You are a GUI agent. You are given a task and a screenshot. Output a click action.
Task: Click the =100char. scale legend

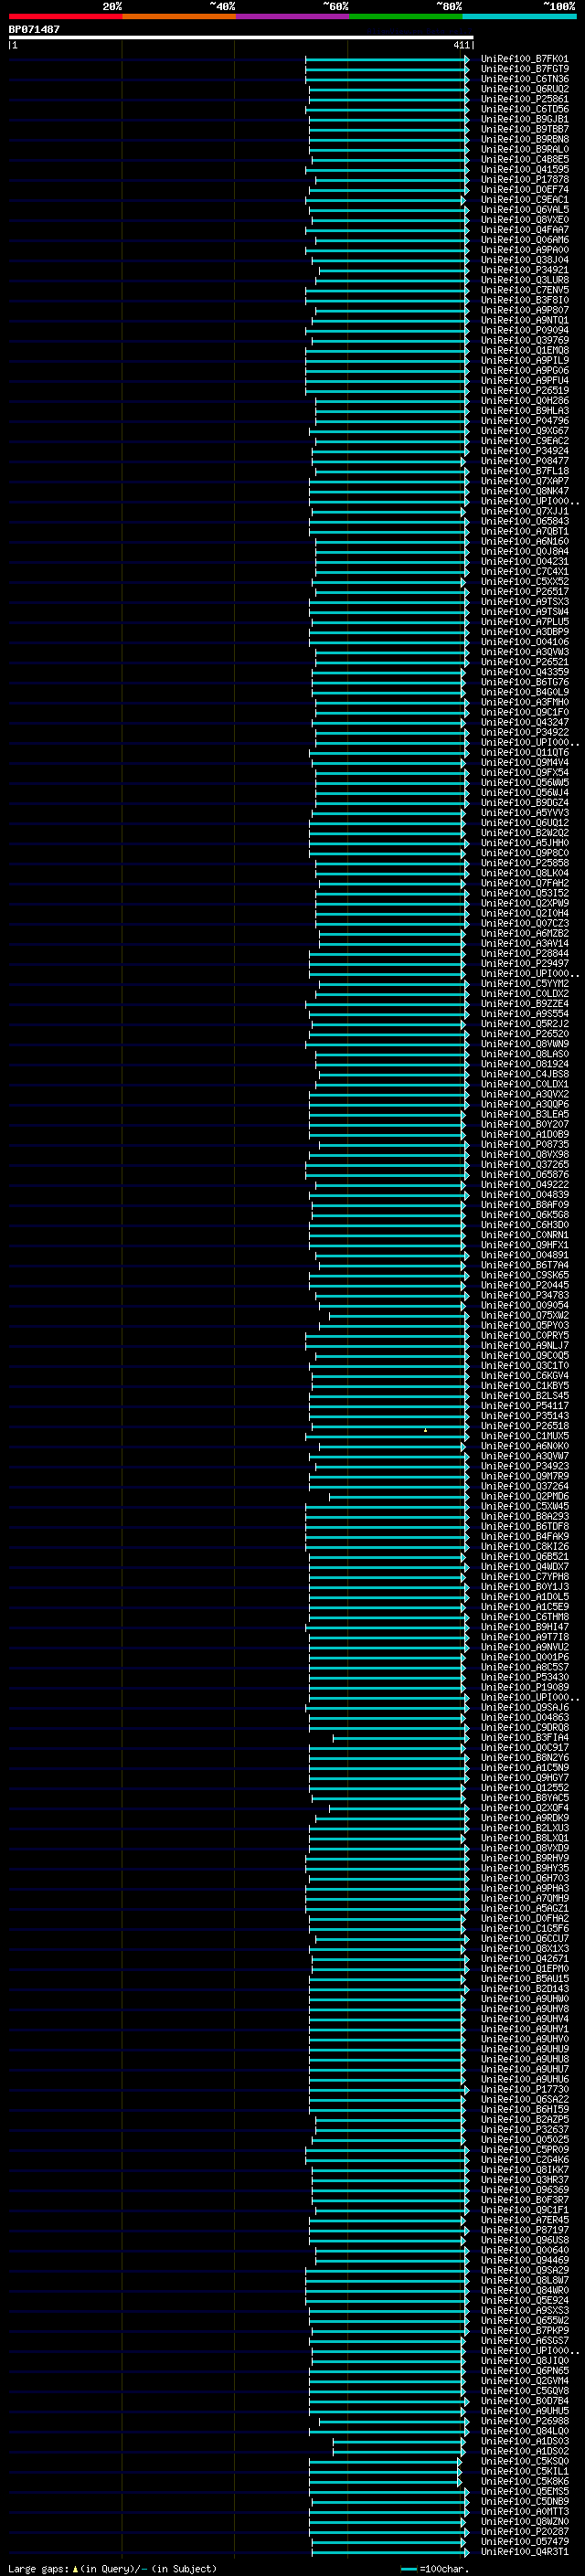click(x=433, y=2568)
